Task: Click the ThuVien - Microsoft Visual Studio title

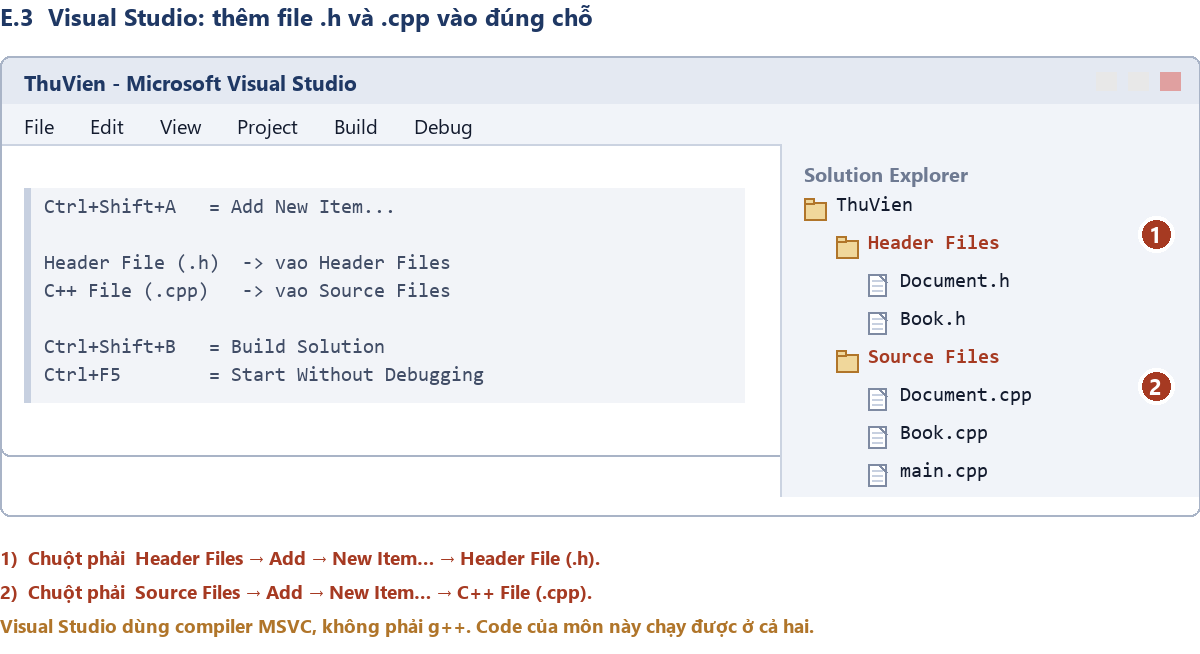Action: click(190, 83)
